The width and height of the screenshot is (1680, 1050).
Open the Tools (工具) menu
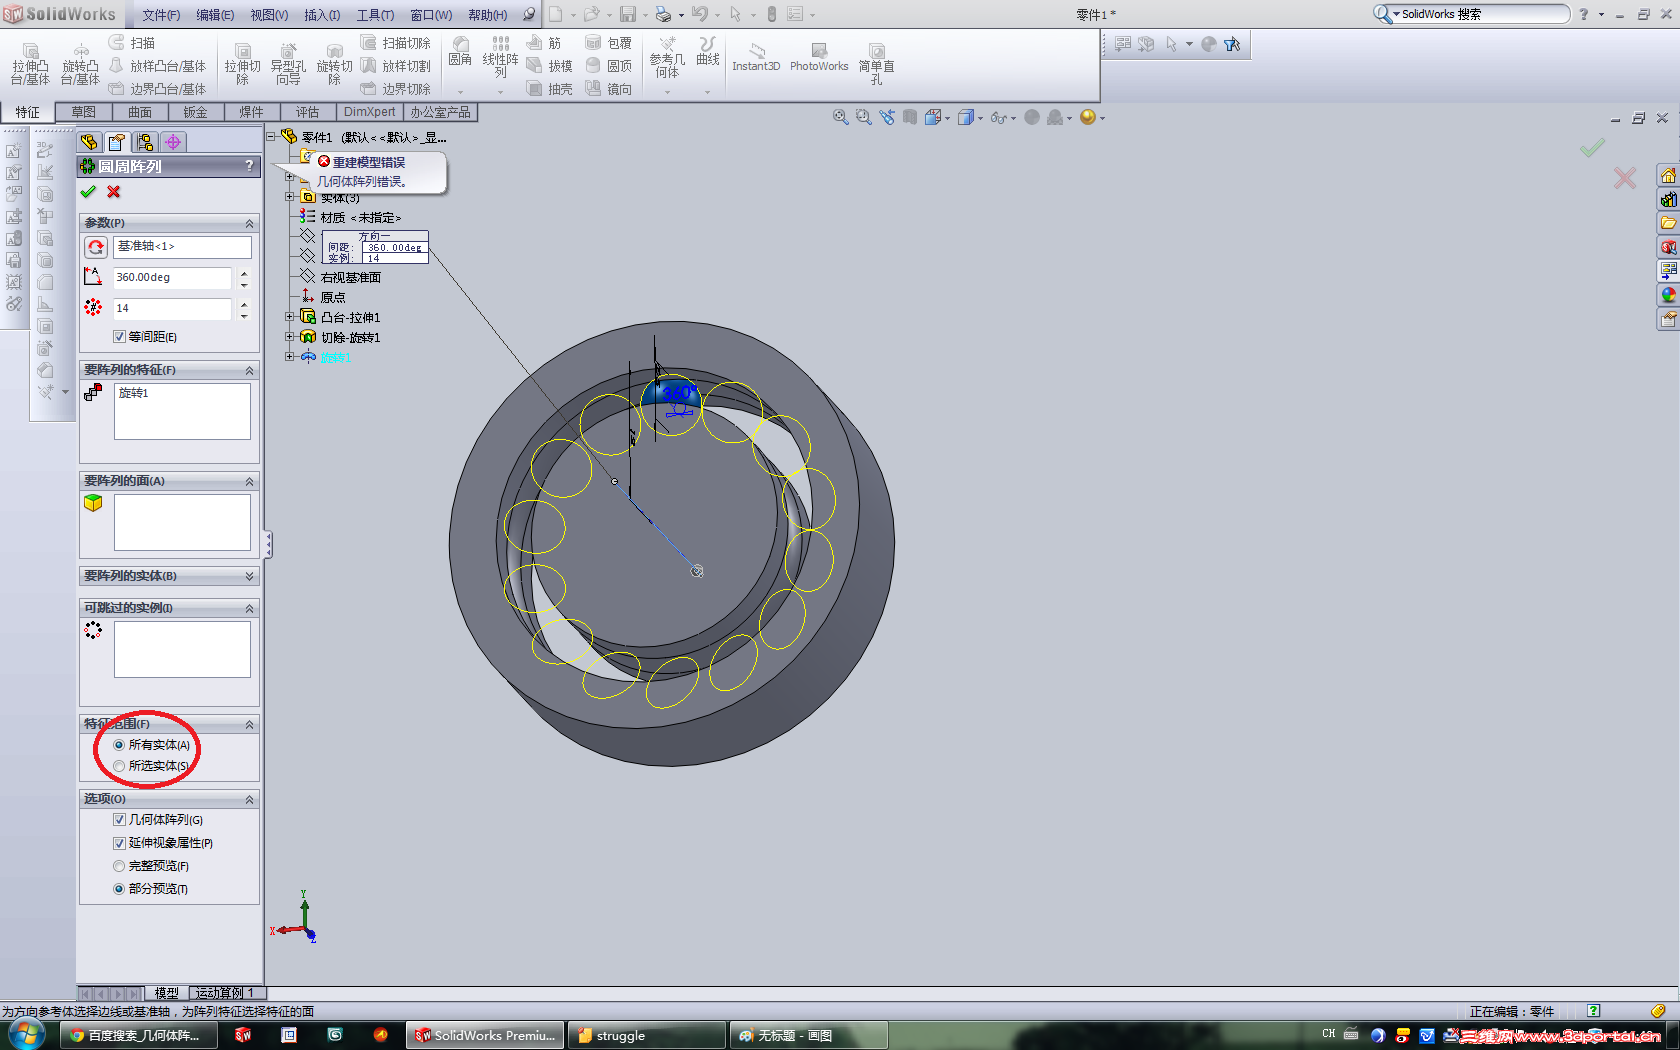(375, 15)
